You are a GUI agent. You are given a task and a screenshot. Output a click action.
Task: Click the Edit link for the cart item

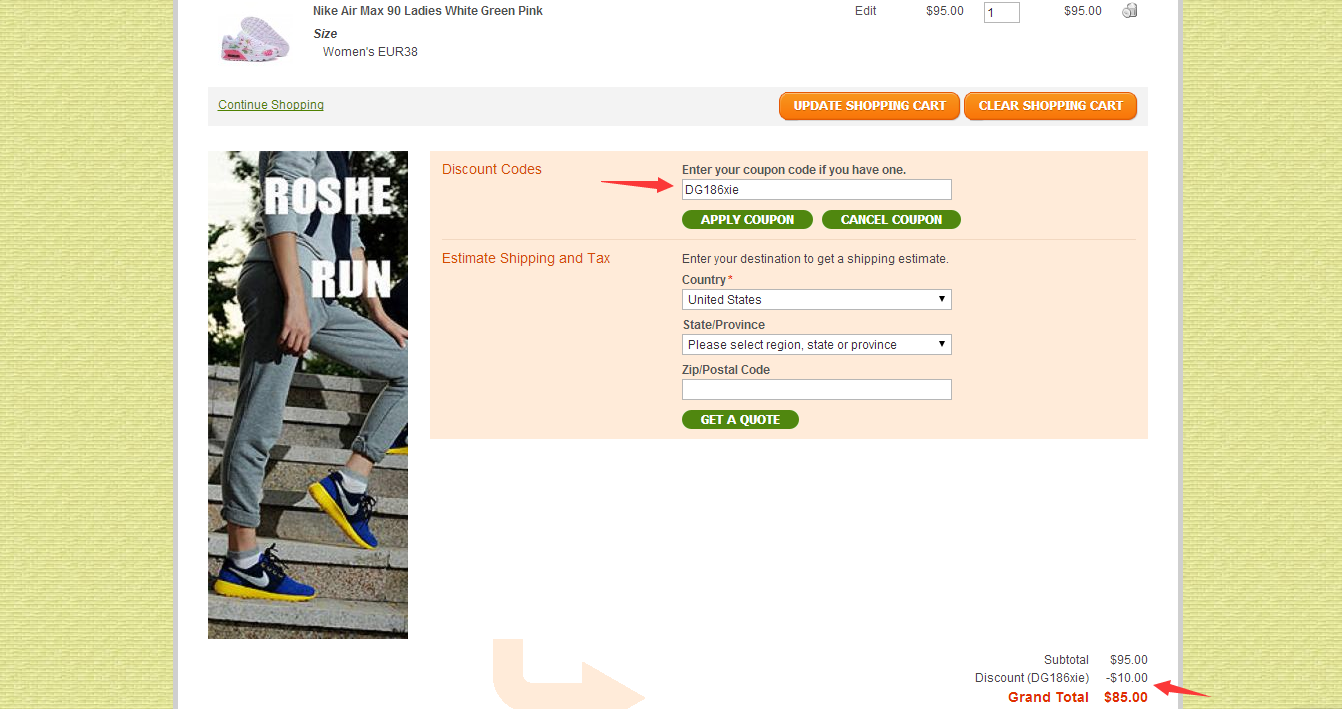866,11
